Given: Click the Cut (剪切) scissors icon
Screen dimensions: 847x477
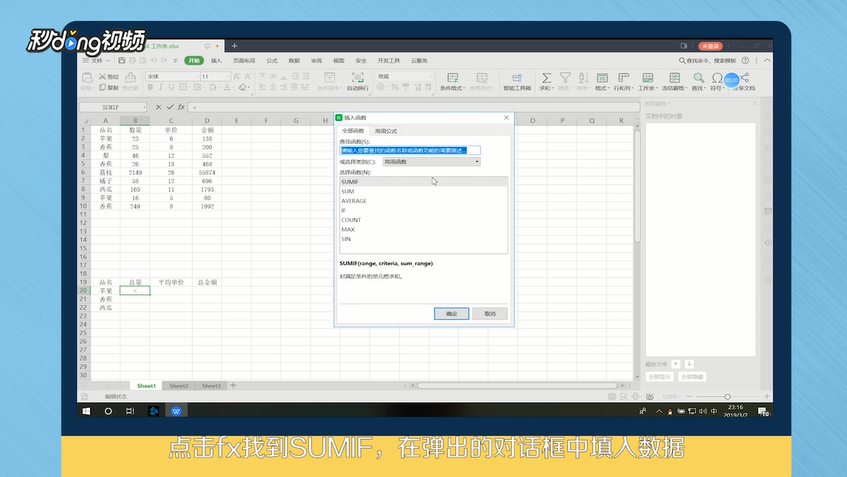Looking at the screenshot, I should click(x=102, y=77).
